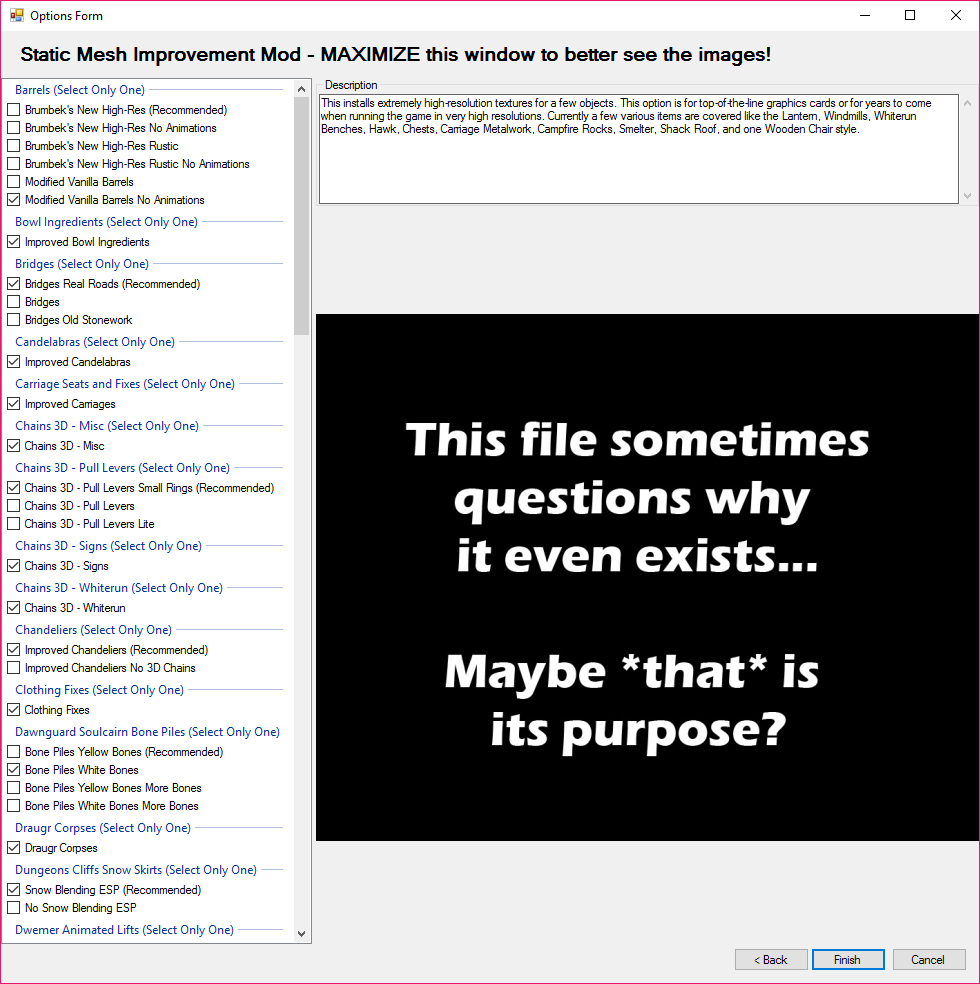Screen dimensions: 980x984
Task: Click the Chains 3D - Whiterun (Select Only One) heading
Action: click(x=119, y=588)
